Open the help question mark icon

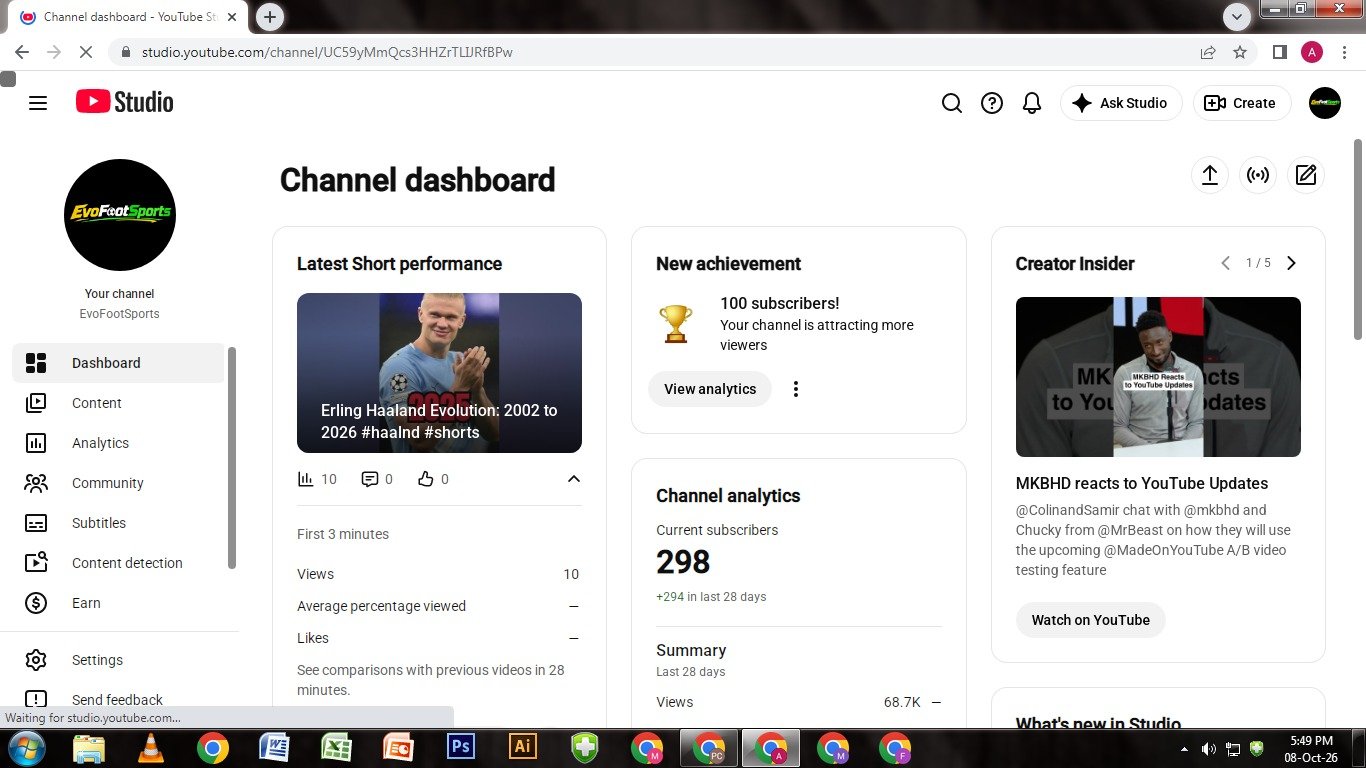click(x=992, y=103)
